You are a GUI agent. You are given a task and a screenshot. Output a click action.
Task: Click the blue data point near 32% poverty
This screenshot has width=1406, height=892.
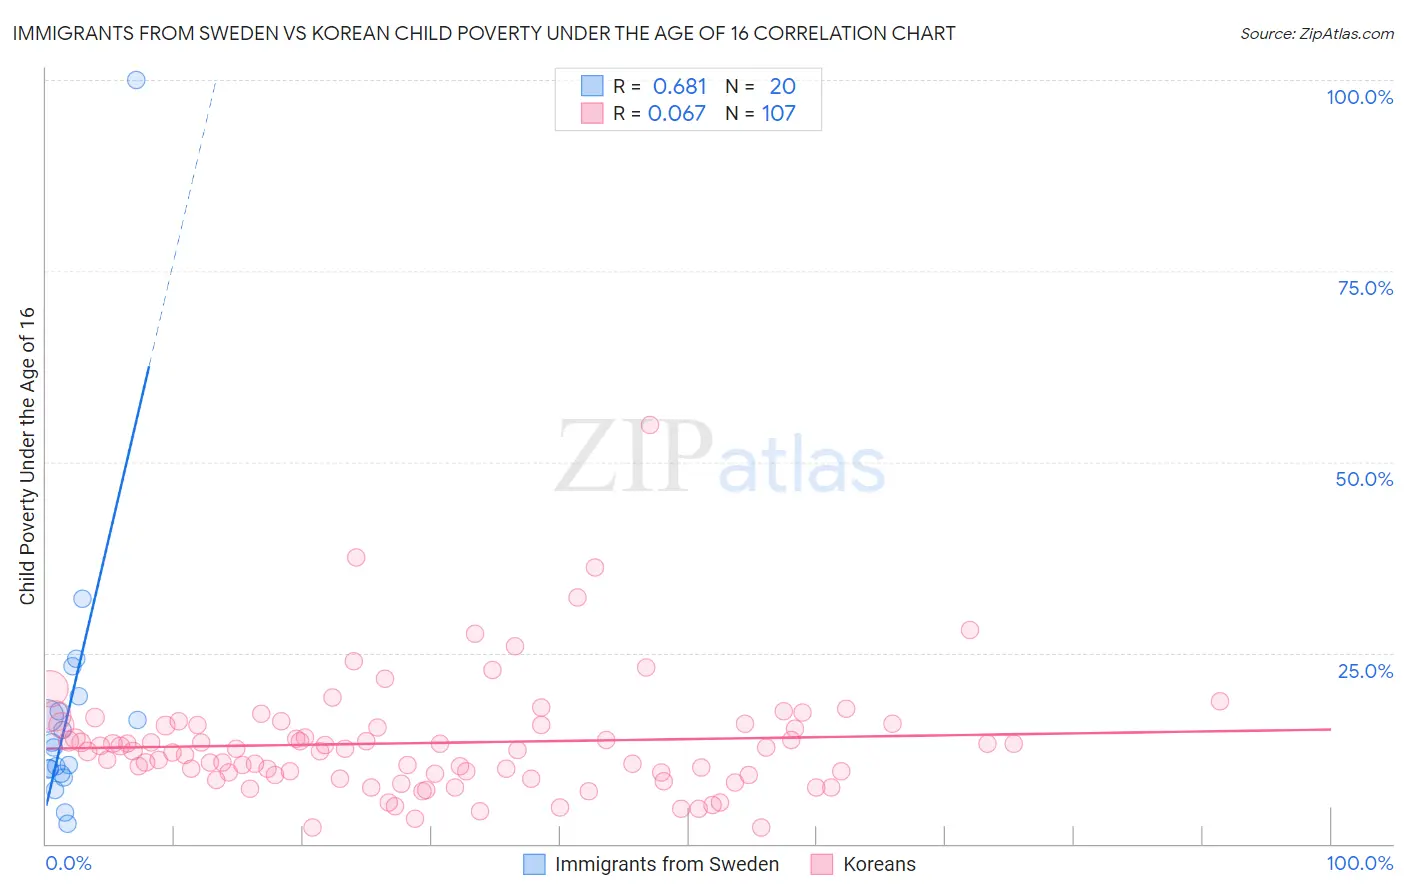pyautogui.click(x=82, y=599)
